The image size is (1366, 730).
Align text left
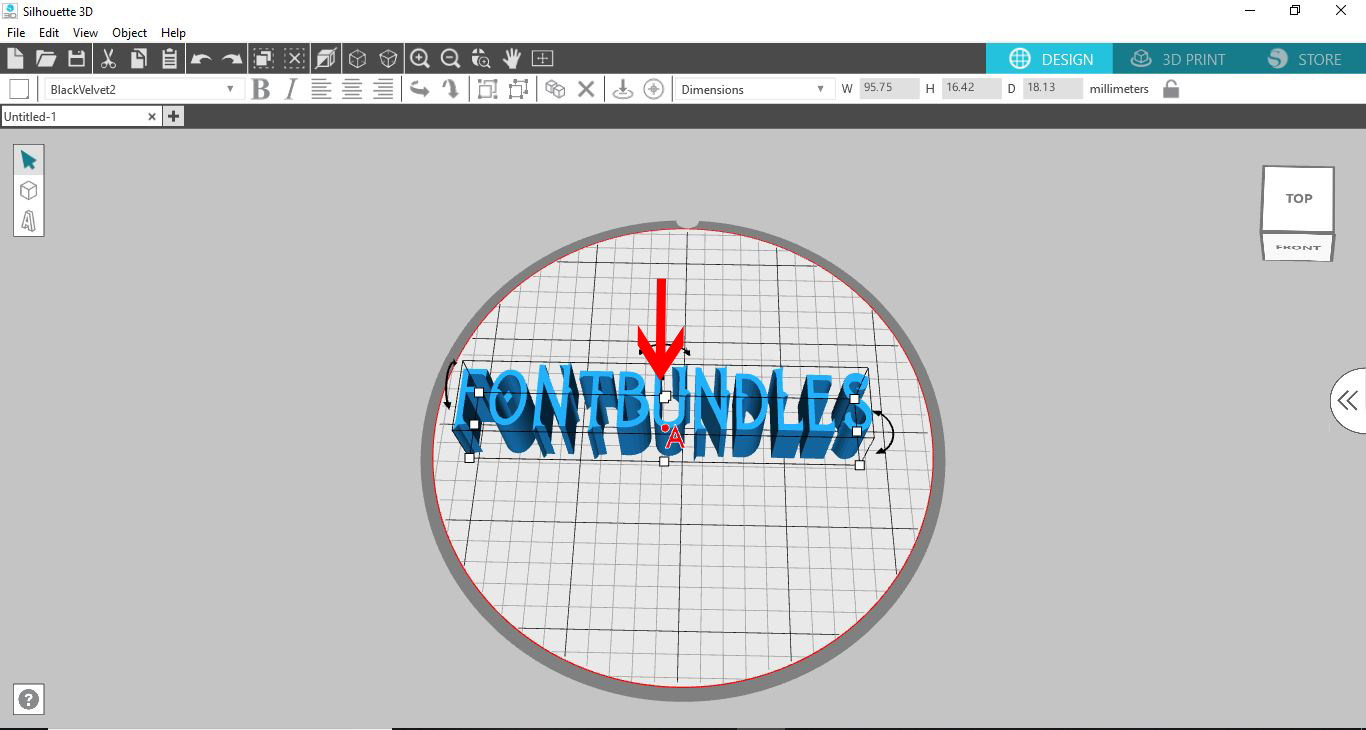321,89
